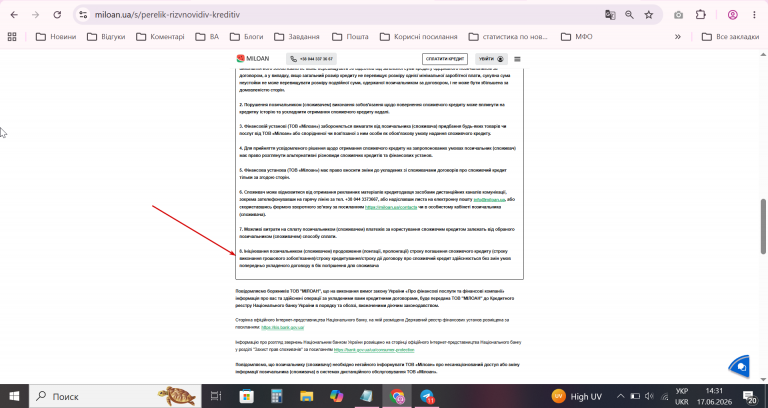Focus the address bar URL field
768x408 pixels.
tap(343, 15)
